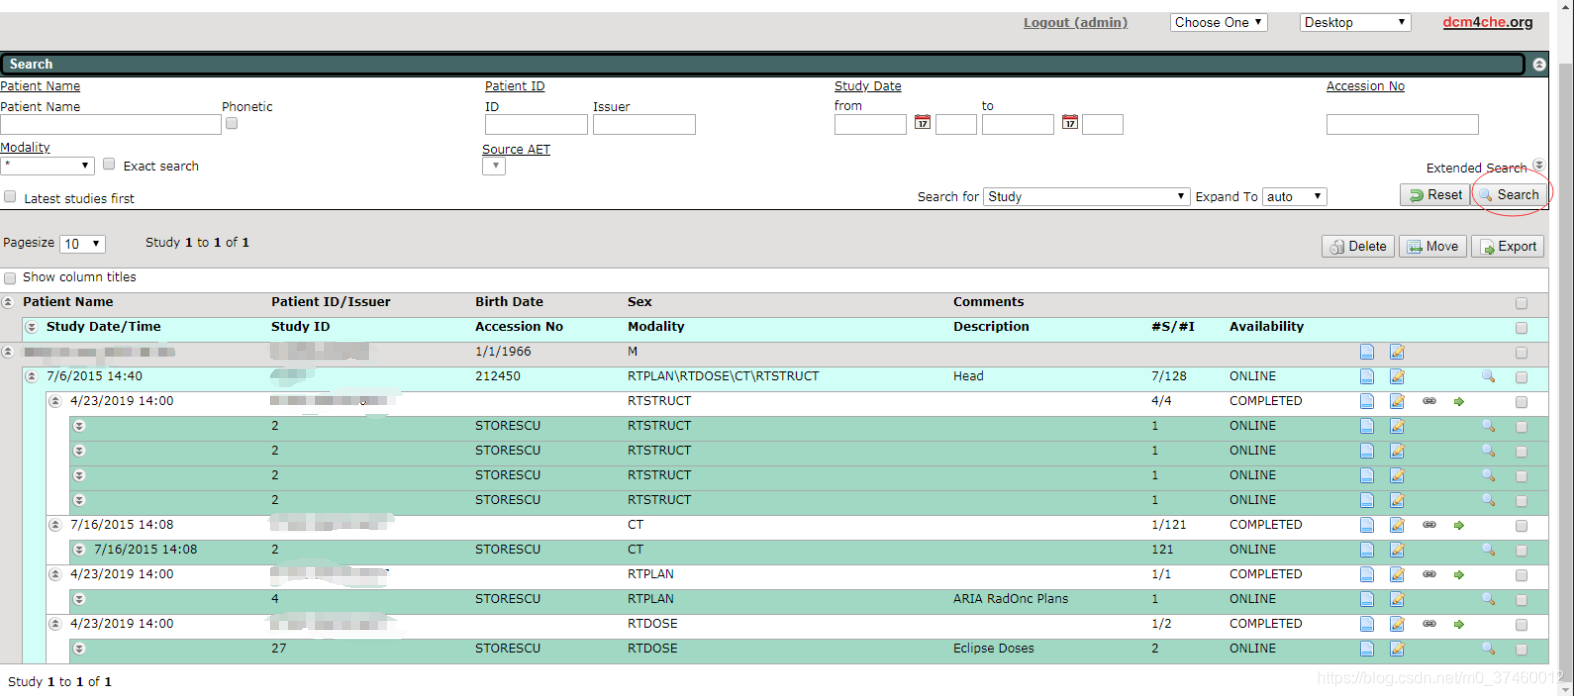The height and width of the screenshot is (696, 1574).
Task: Open the 'from' study date calendar picker
Action: pyautogui.click(x=922, y=122)
